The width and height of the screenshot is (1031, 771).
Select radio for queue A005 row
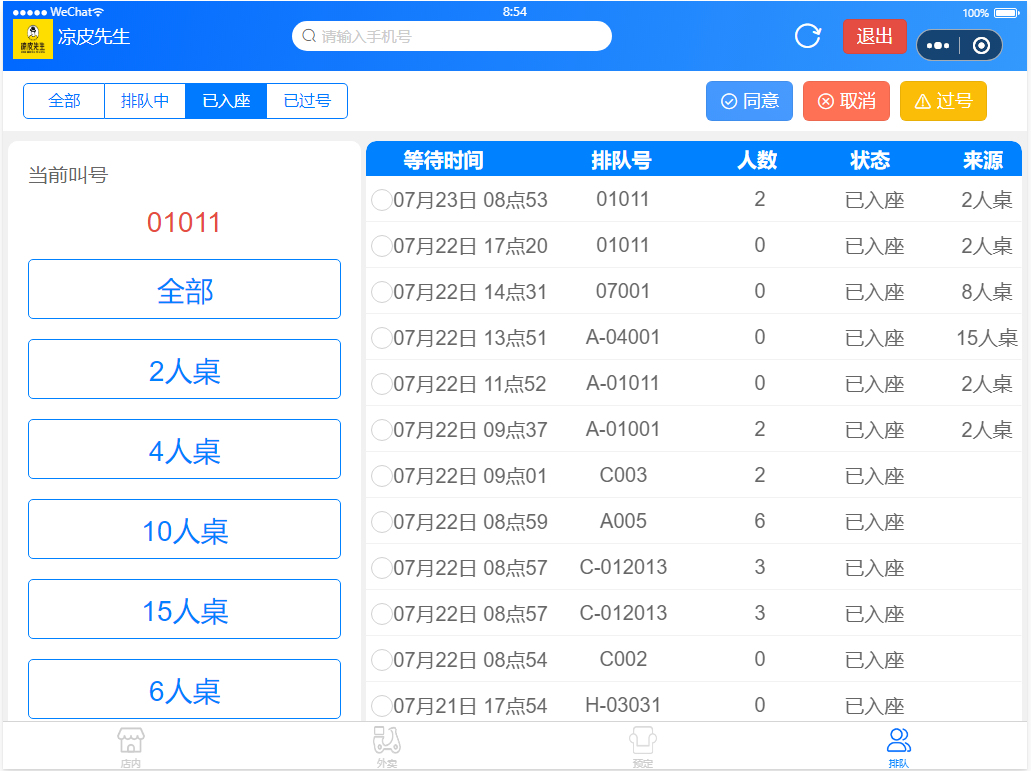pos(382,522)
